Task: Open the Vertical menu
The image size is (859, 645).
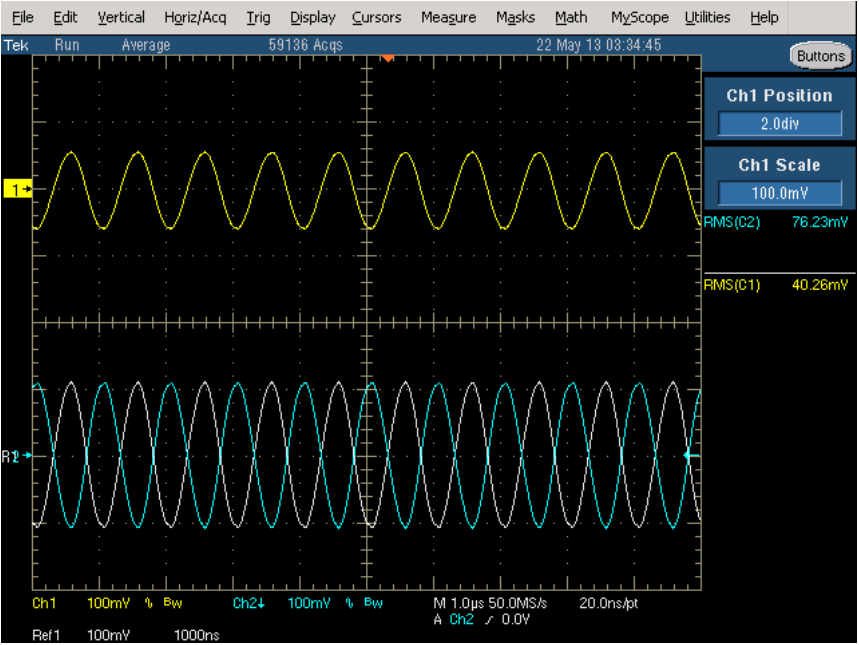Action: (121, 18)
